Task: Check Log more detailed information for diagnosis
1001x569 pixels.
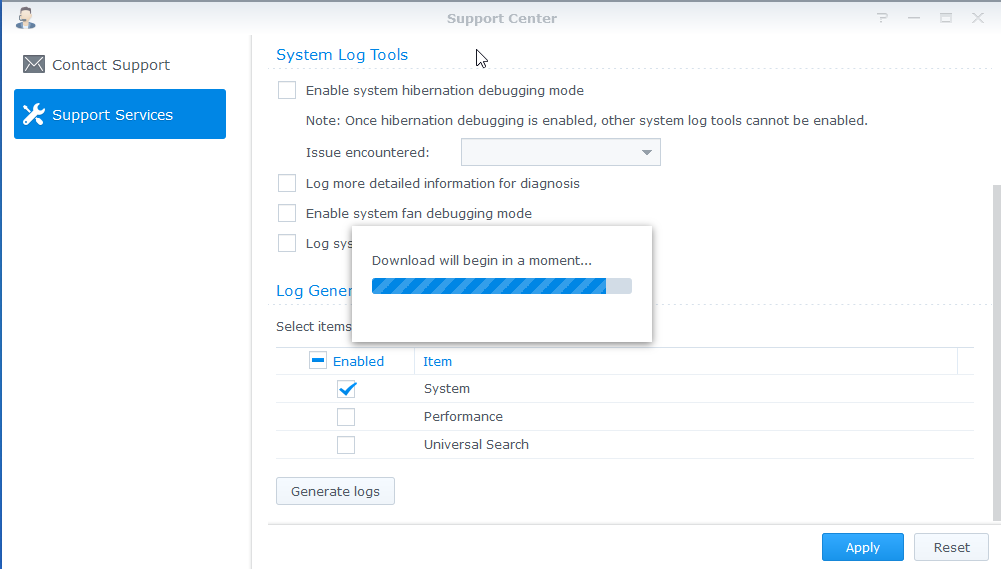Action: tap(287, 184)
